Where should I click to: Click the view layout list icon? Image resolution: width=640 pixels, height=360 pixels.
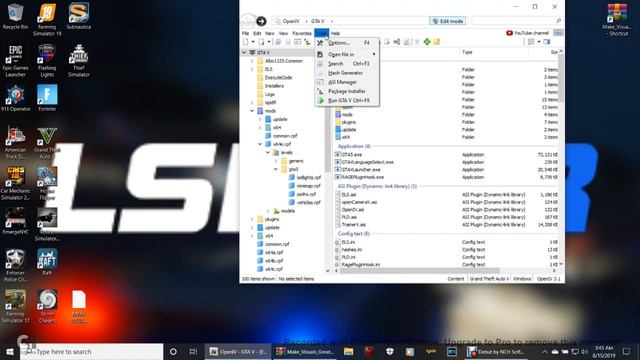pyautogui.click(x=531, y=42)
